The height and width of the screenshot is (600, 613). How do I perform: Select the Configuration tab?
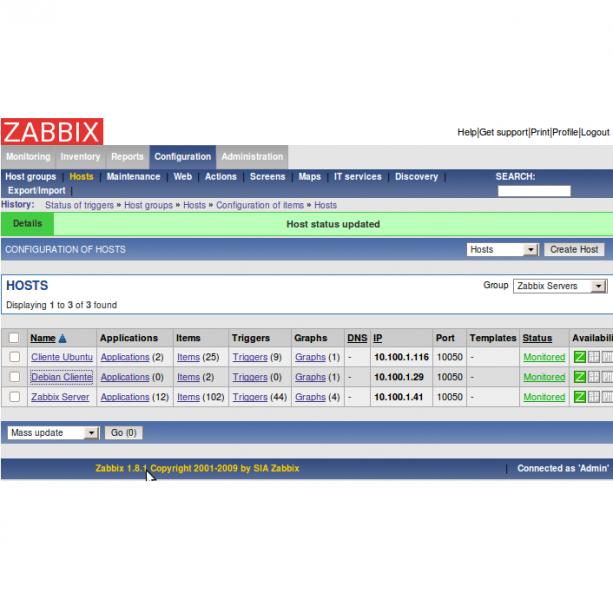pos(183,157)
